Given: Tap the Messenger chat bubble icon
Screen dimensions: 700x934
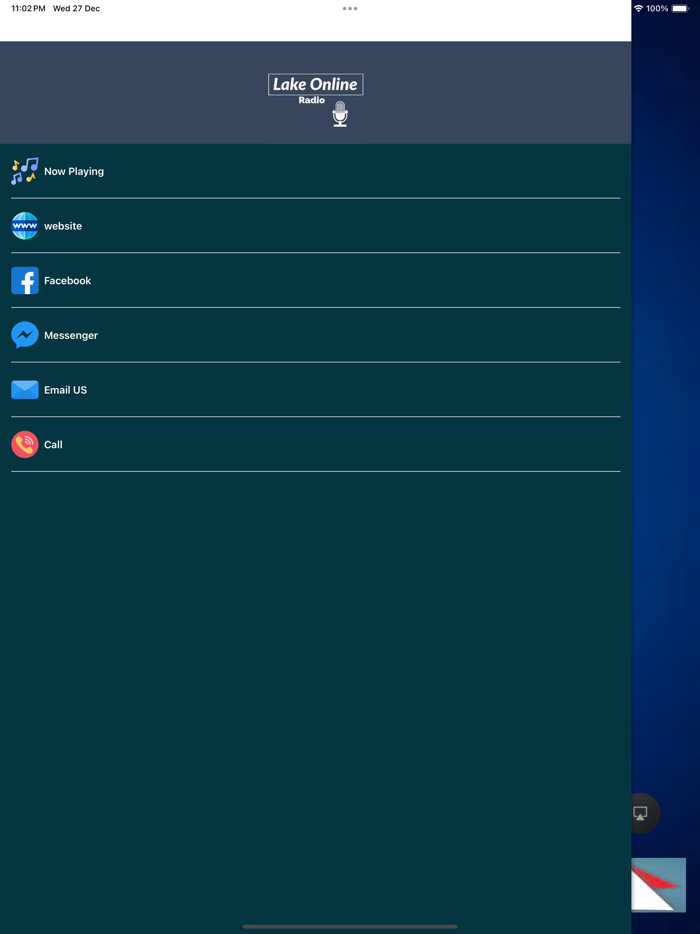Looking at the screenshot, I should coord(24,335).
